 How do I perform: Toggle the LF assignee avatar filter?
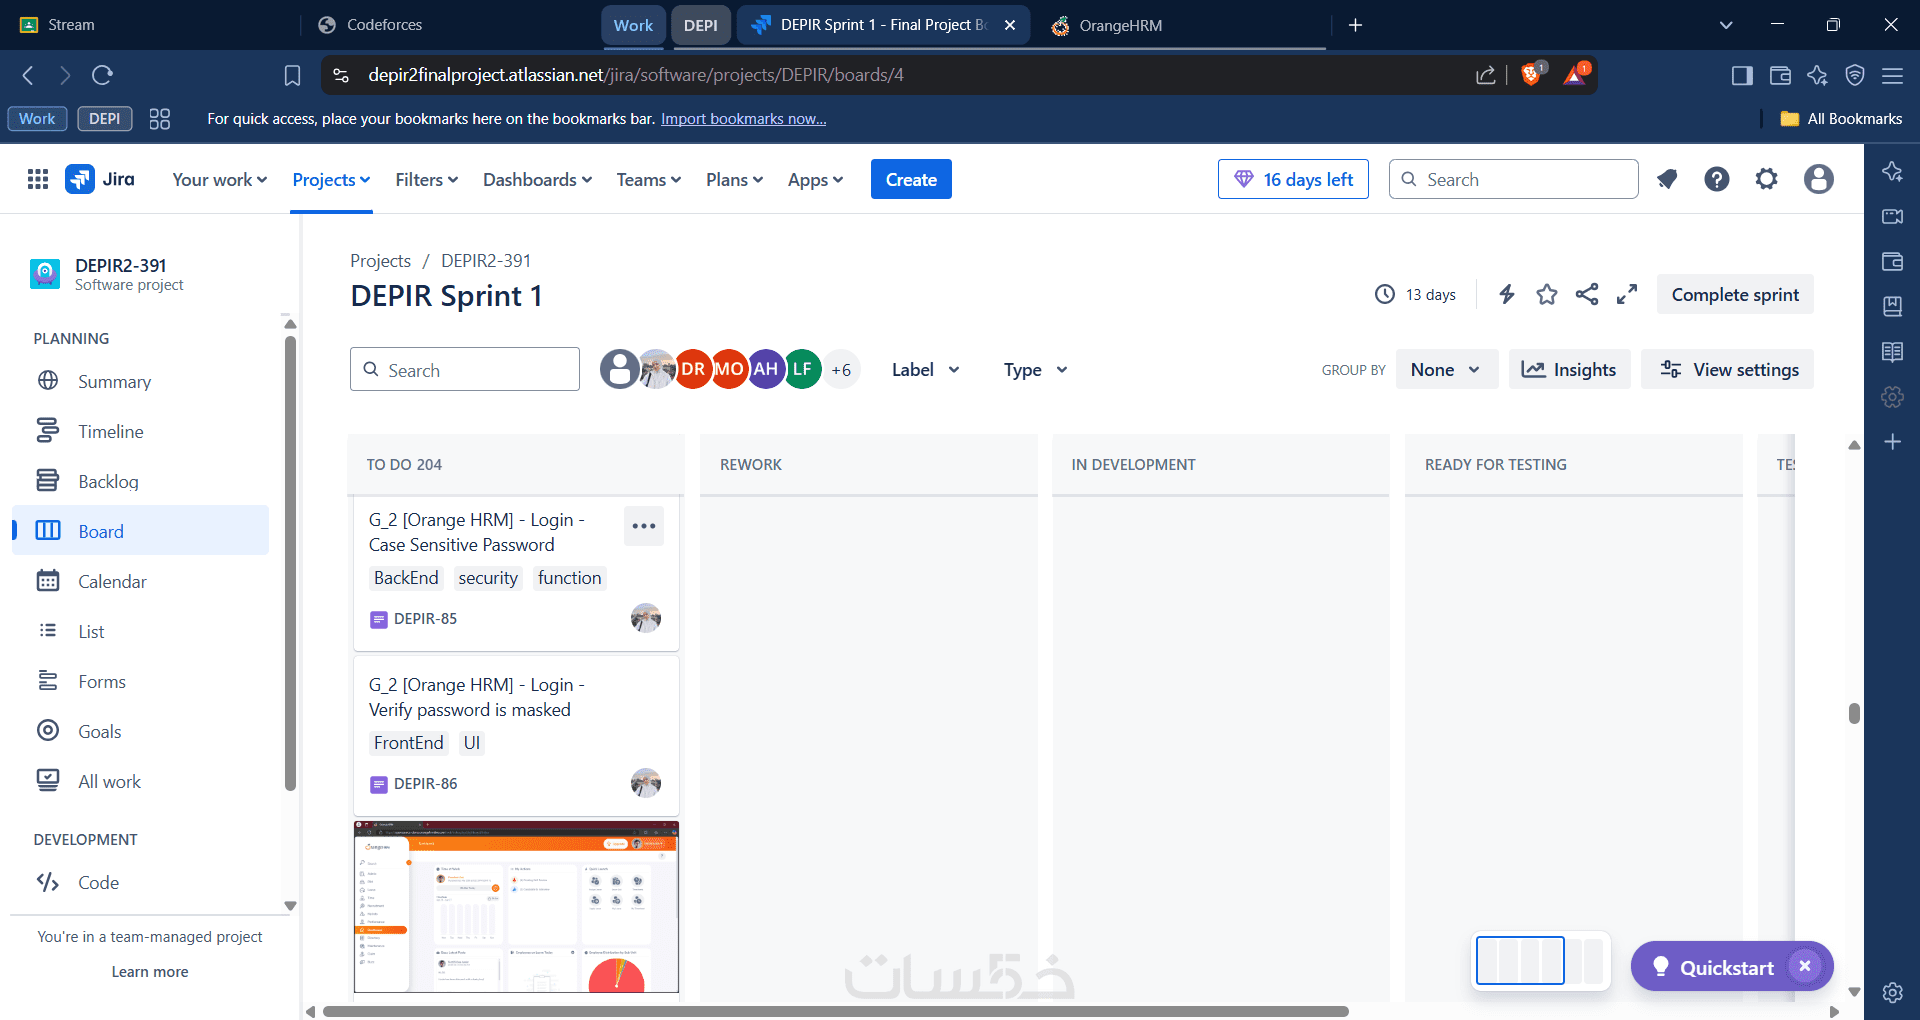(x=802, y=369)
